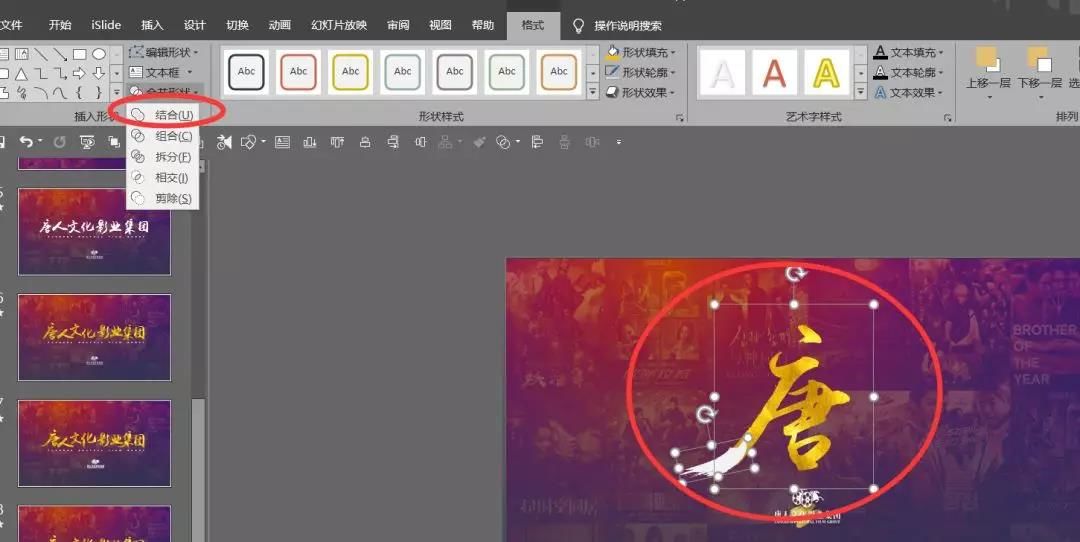Choose Combine 组合(C) from merge menu
The width and height of the screenshot is (1080, 542).
point(164,136)
